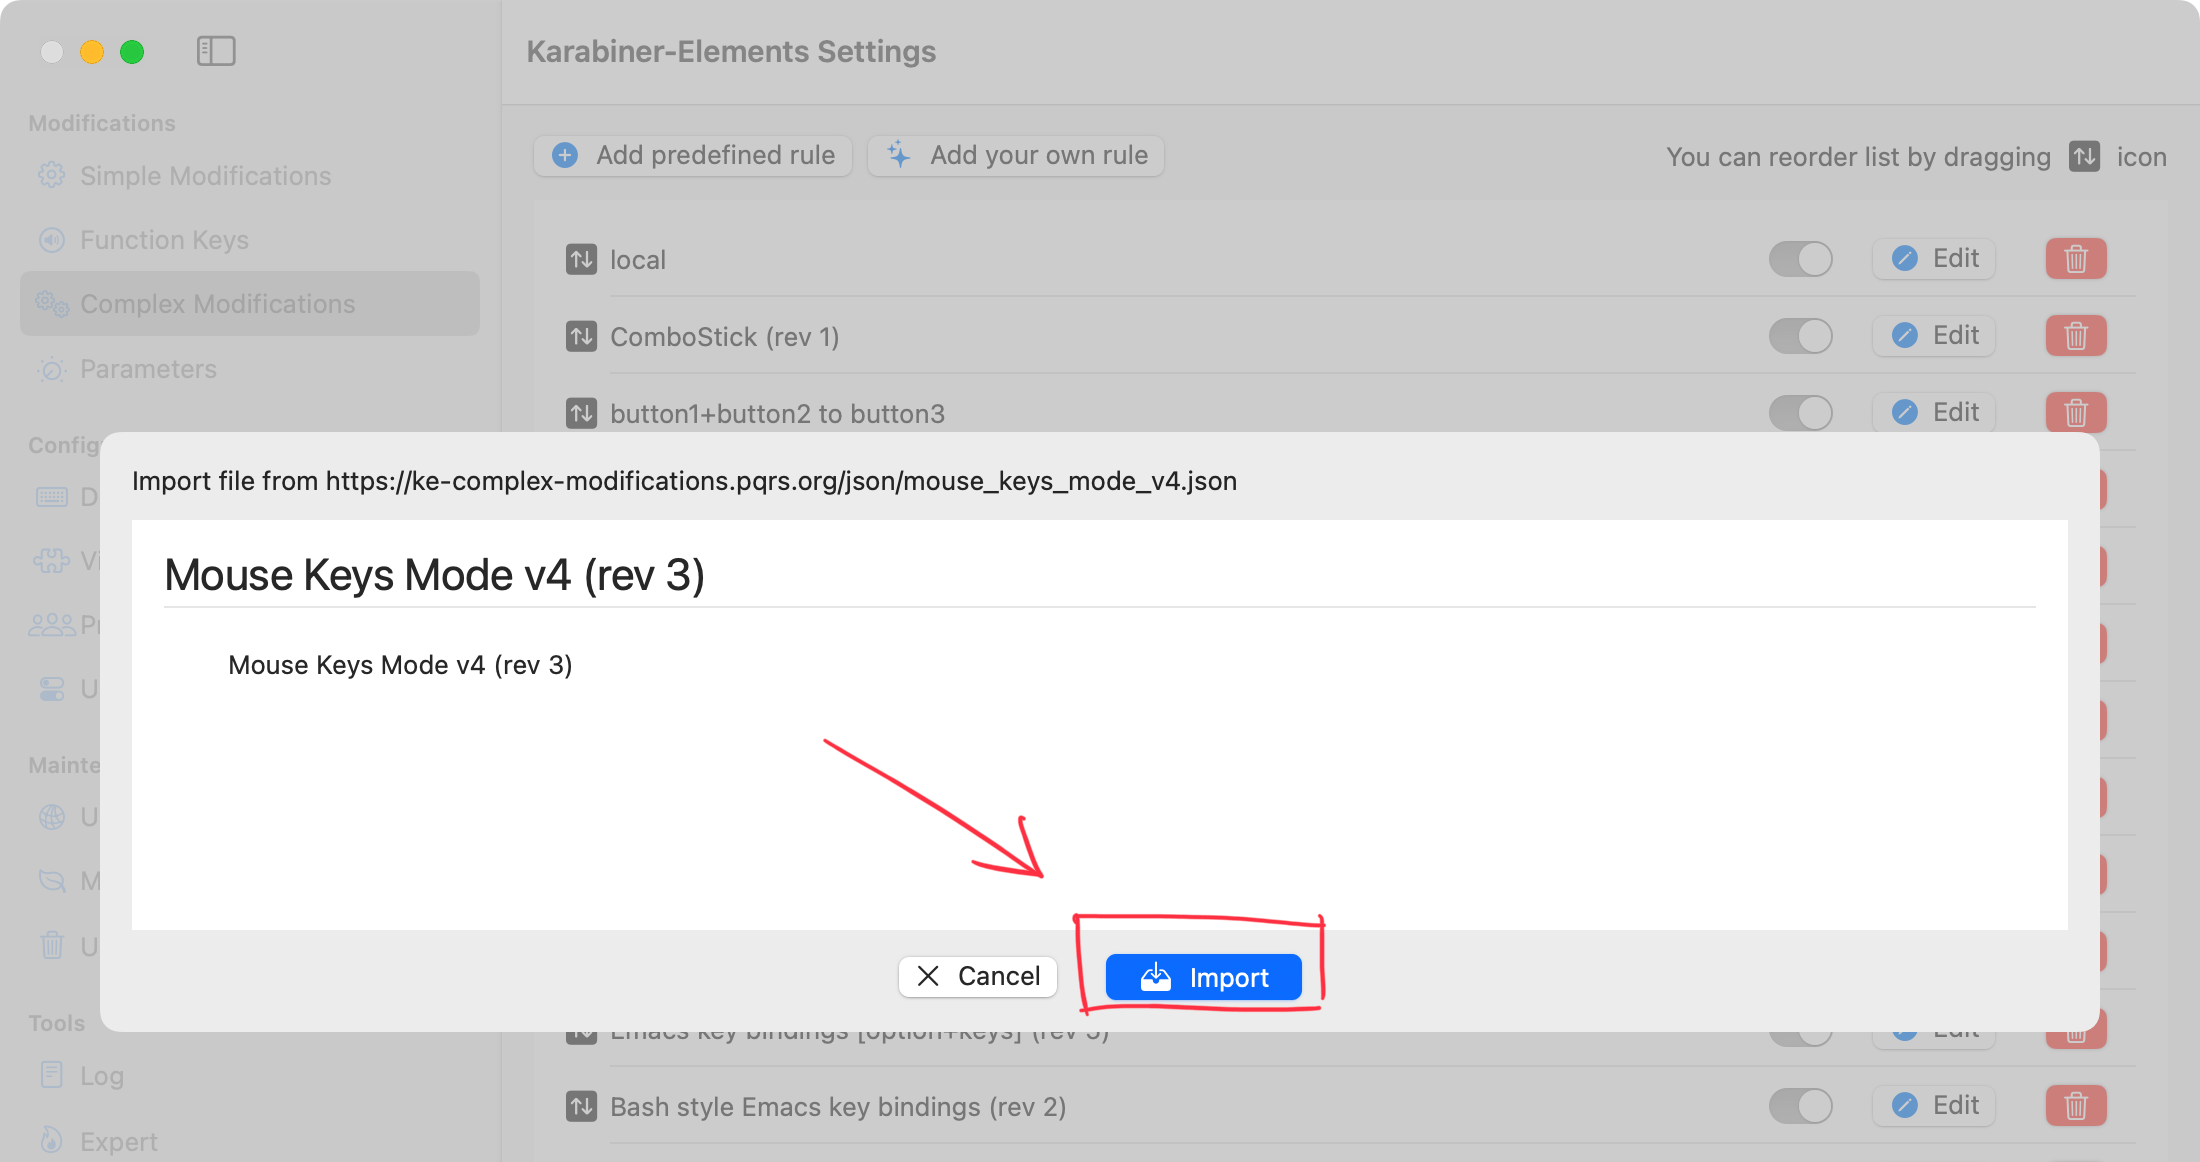Toggle Bash style Emacs key bindings switch
Viewport: 2200px width, 1162px height.
tap(1801, 1106)
